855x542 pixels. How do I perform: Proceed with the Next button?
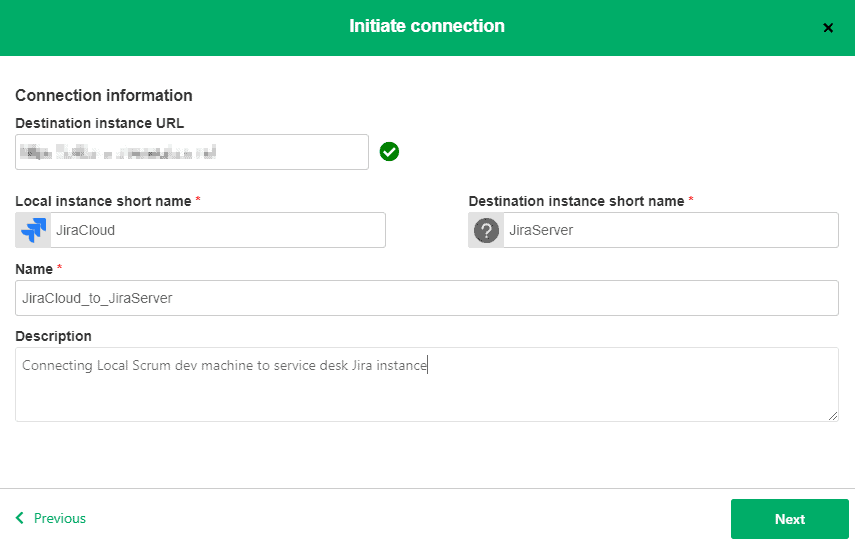pyautogui.click(x=790, y=519)
